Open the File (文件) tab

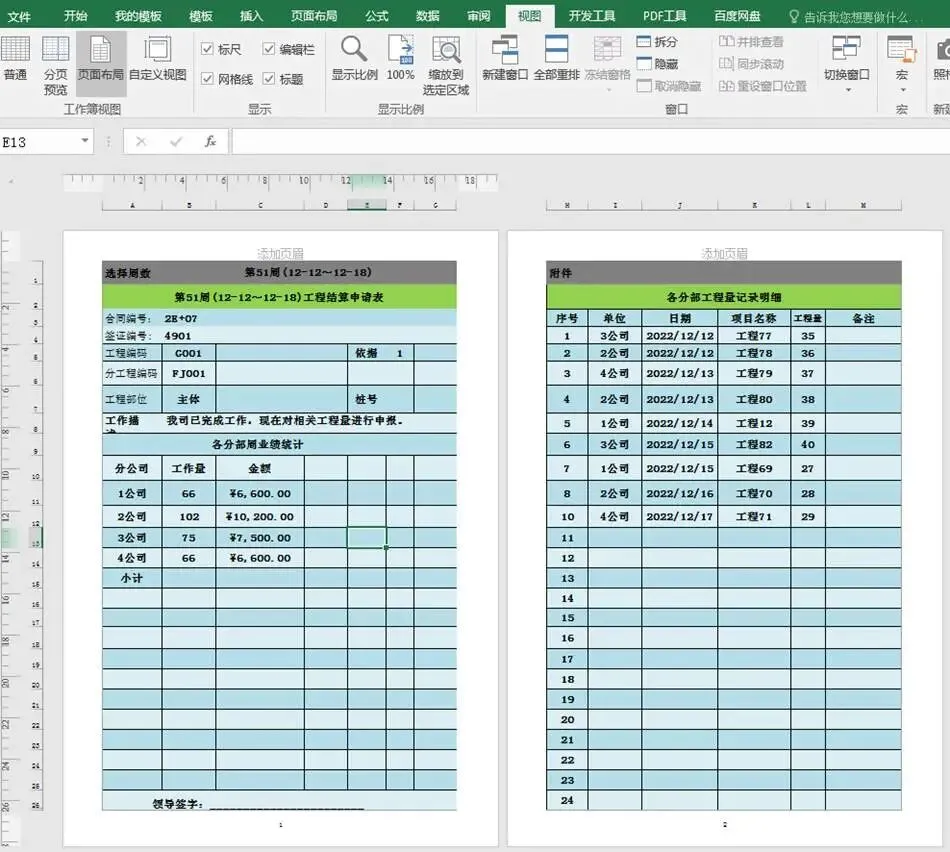pos(19,16)
